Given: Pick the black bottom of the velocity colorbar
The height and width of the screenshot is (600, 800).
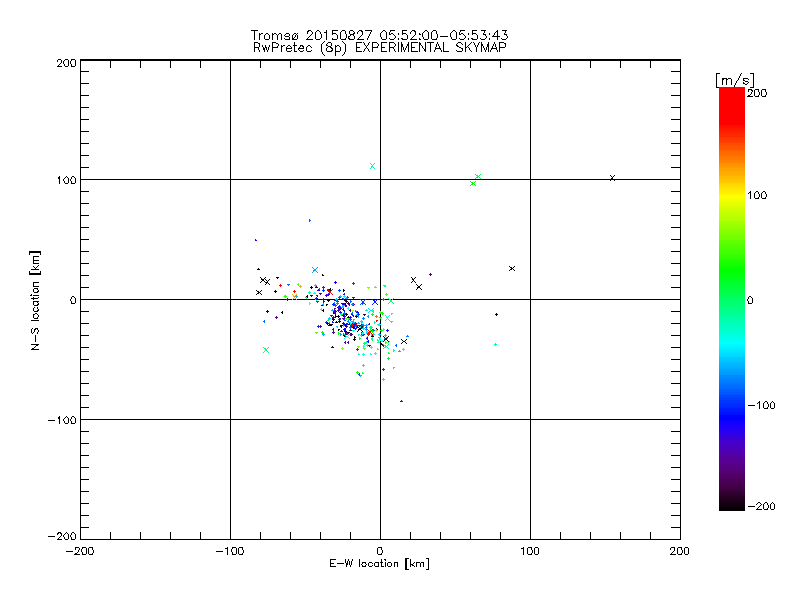Looking at the screenshot, I should pos(732,503).
